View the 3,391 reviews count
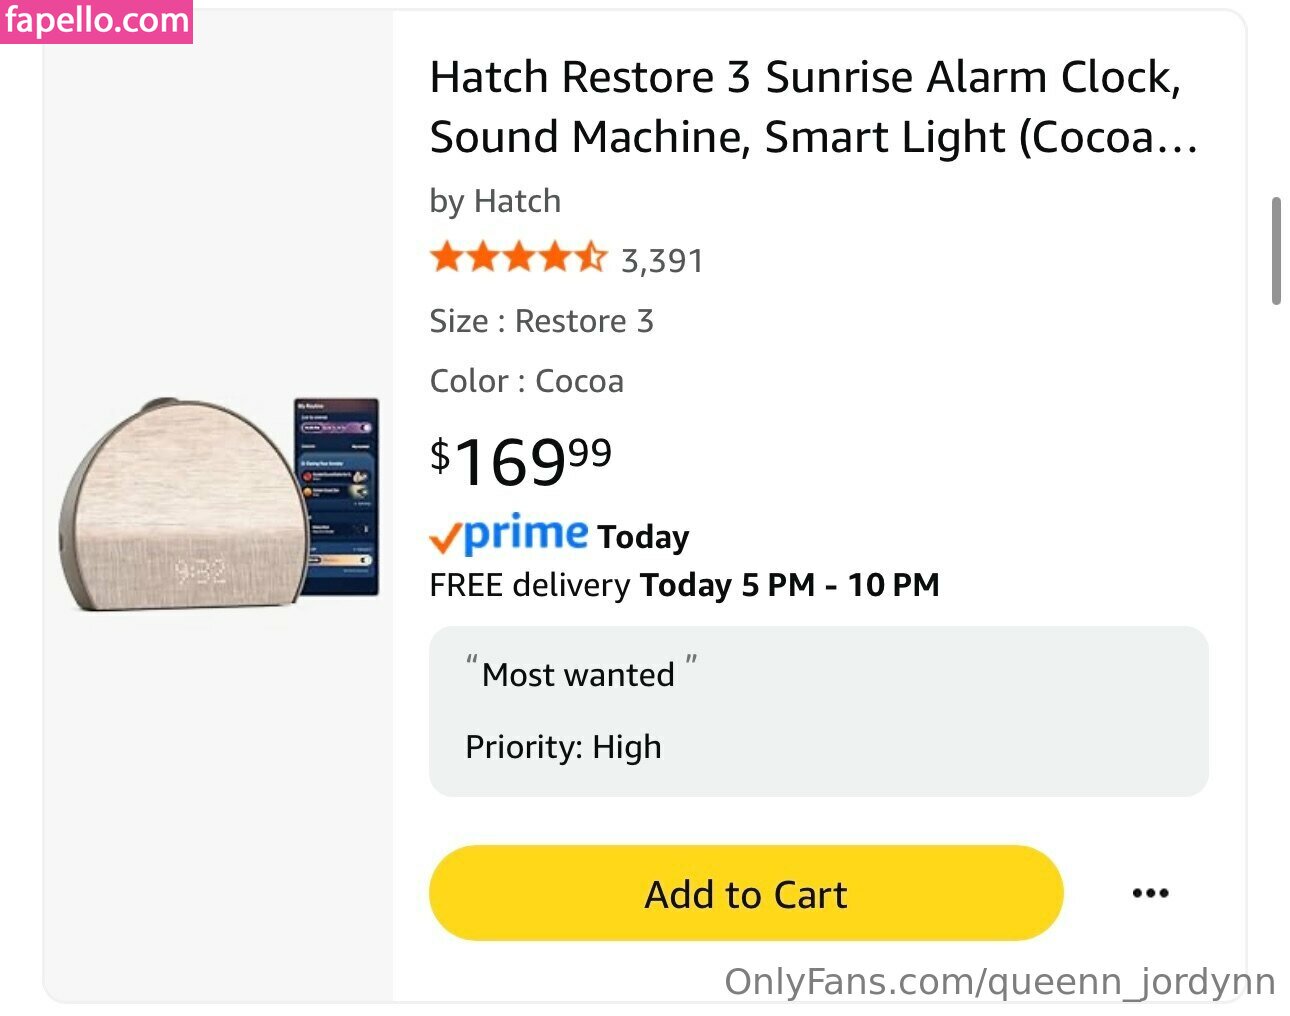This screenshot has height=1016, width=1290. coord(662,261)
